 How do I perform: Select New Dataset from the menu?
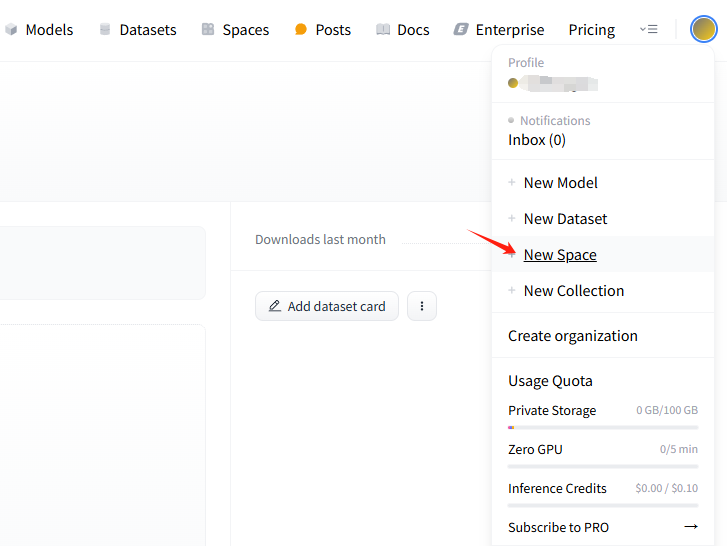pyautogui.click(x=565, y=219)
